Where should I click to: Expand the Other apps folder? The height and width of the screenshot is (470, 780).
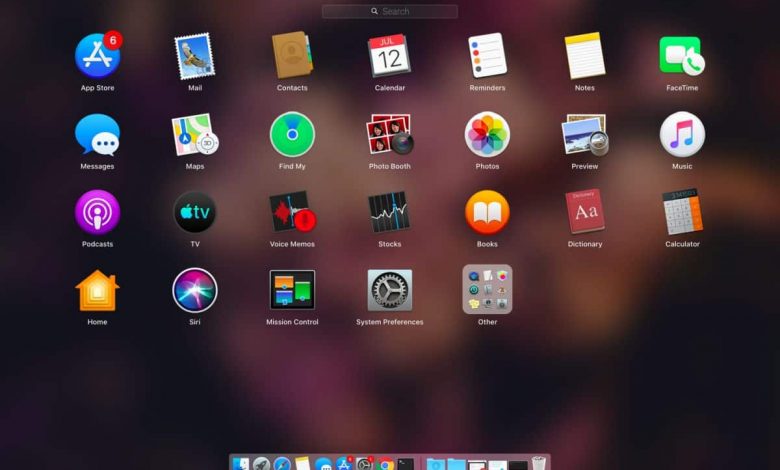487,289
